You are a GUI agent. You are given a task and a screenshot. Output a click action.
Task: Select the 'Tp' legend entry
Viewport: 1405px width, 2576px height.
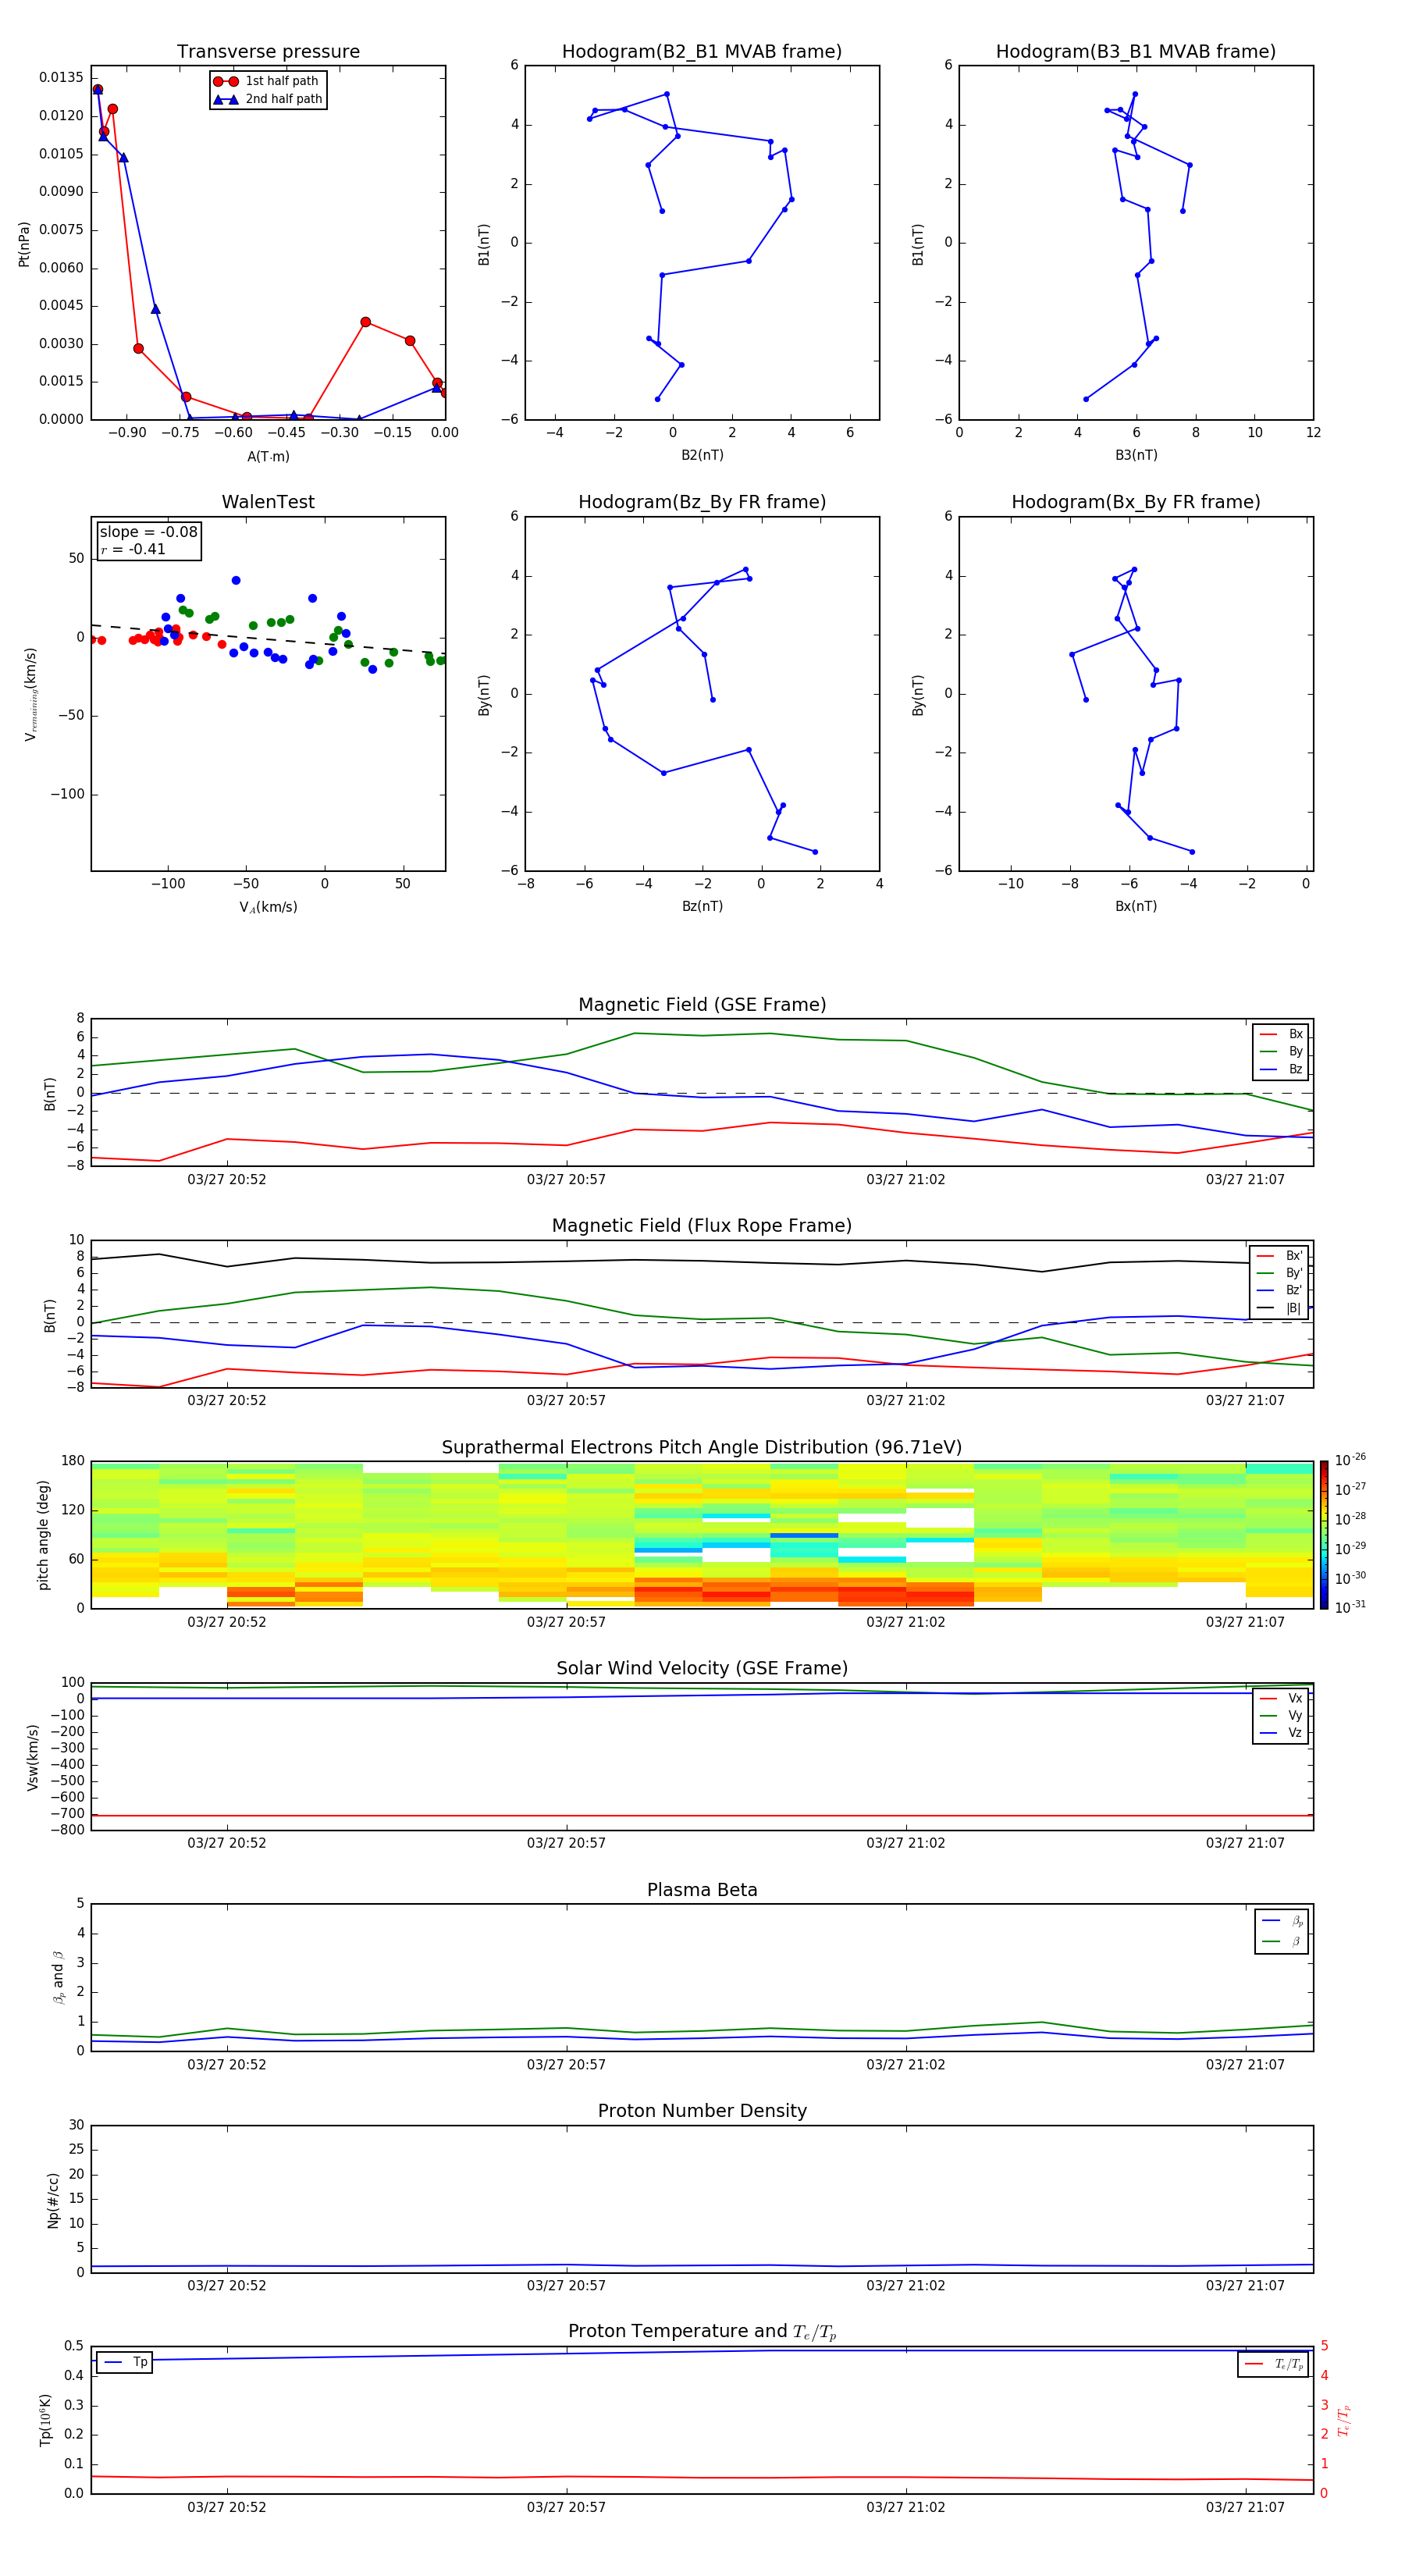[x=125, y=2362]
